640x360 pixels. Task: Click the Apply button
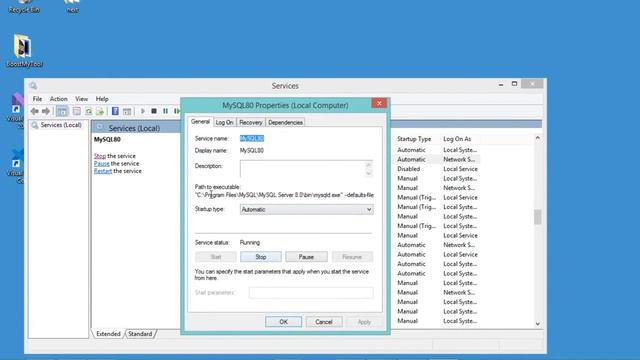click(364, 322)
